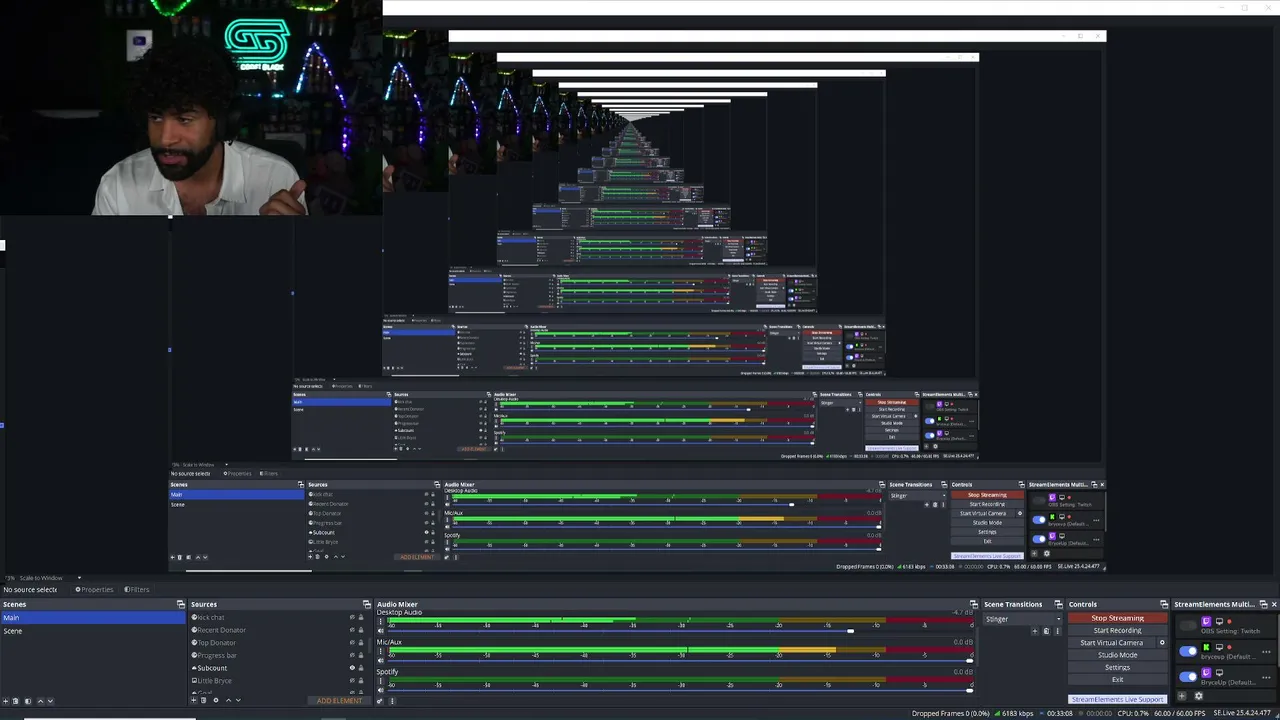1280x720 pixels.
Task: Move the source down with the Sources down arrow
Action: [x=238, y=700]
